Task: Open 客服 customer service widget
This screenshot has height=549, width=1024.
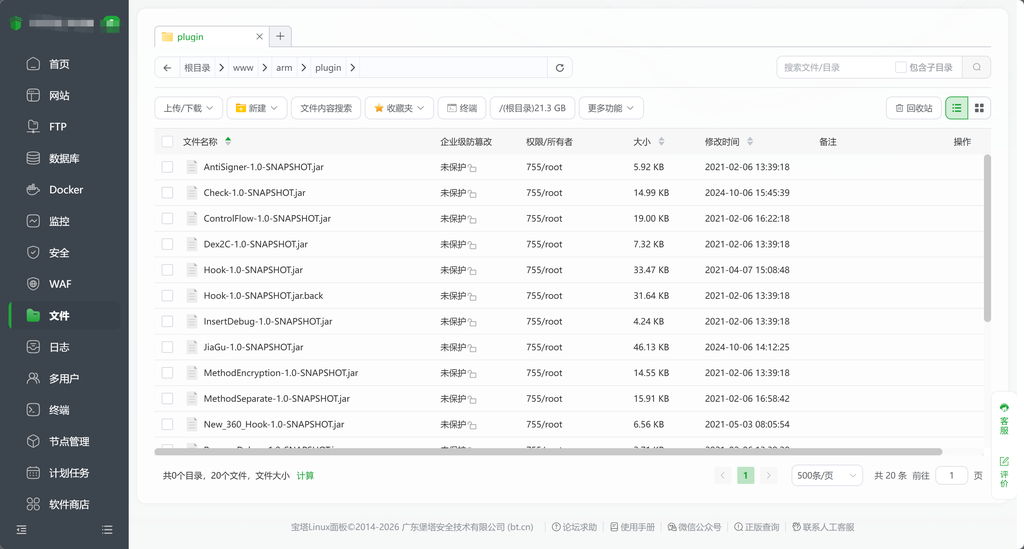Action: coord(1004,418)
